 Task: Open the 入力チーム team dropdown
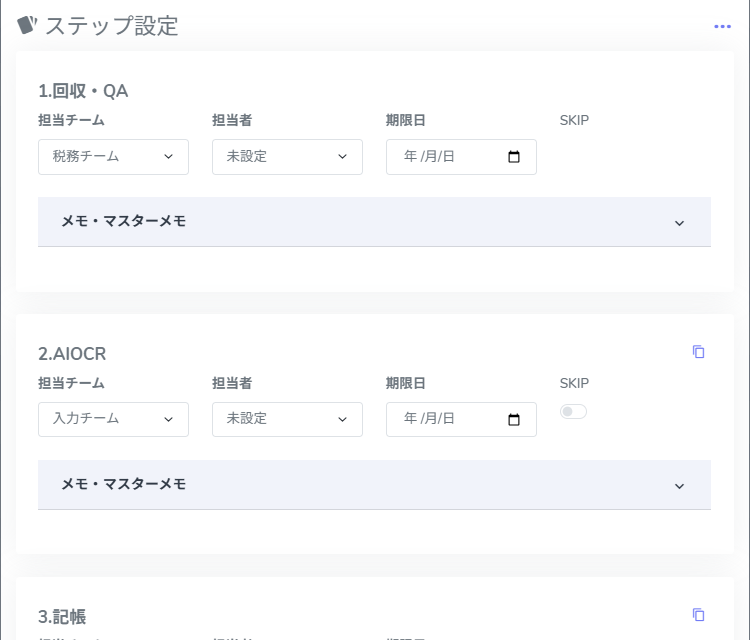click(x=113, y=420)
